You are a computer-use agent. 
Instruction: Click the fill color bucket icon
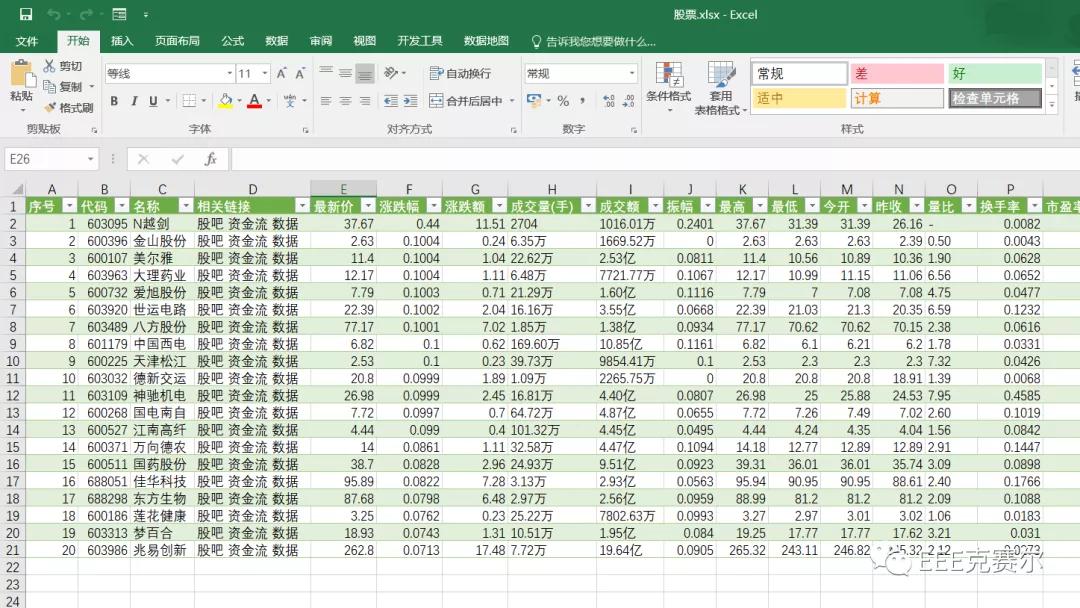(x=224, y=101)
